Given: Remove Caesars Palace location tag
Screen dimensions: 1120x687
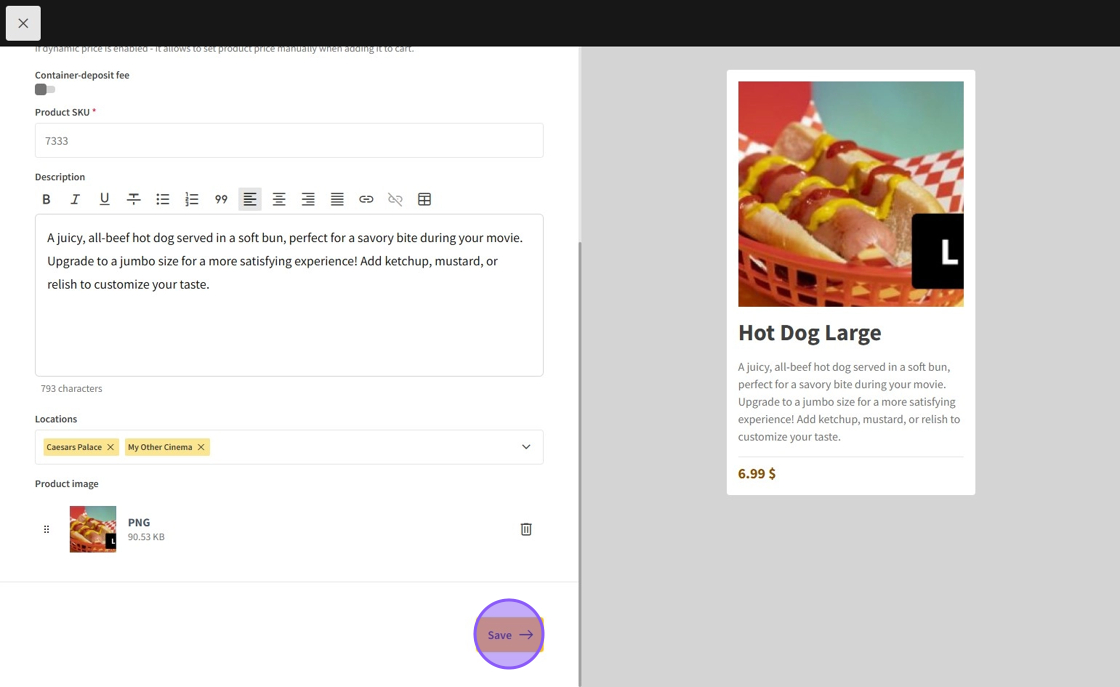Looking at the screenshot, I should [x=111, y=447].
